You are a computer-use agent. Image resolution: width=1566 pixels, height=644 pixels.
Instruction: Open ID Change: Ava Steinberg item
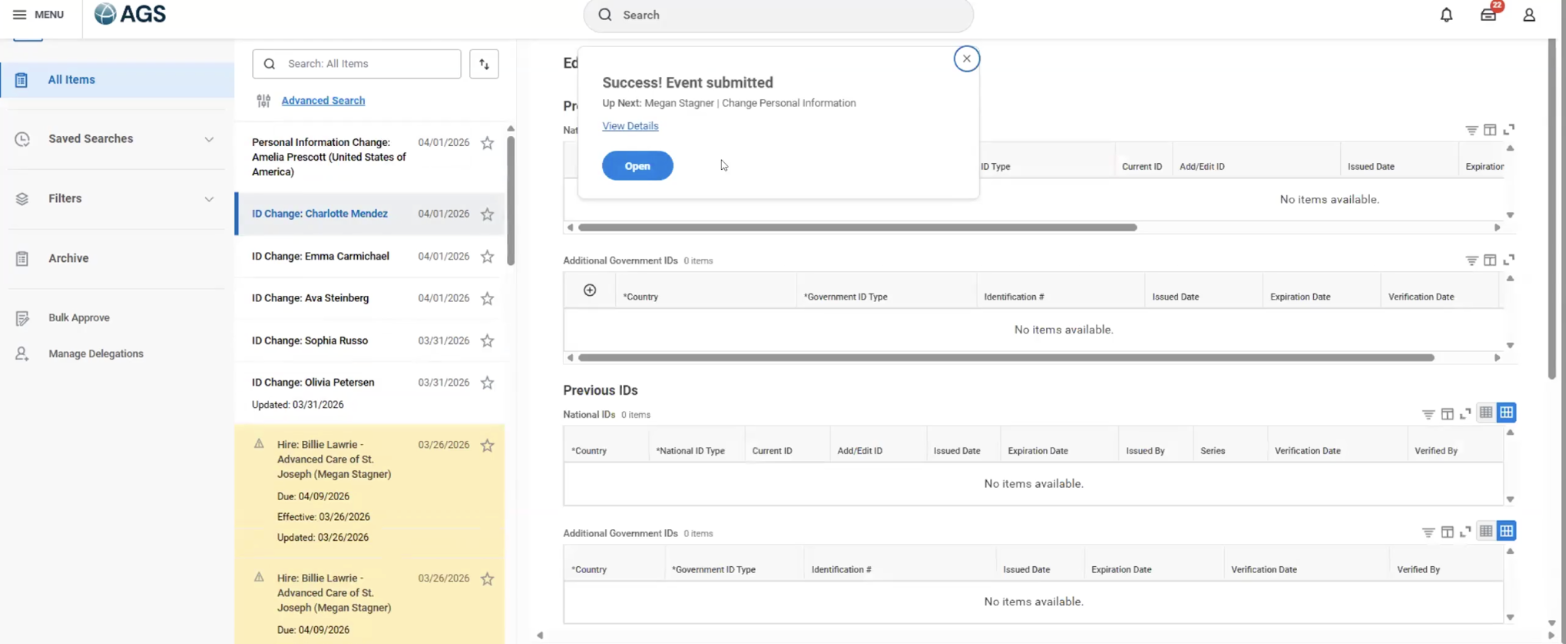[x=370, y=299]
